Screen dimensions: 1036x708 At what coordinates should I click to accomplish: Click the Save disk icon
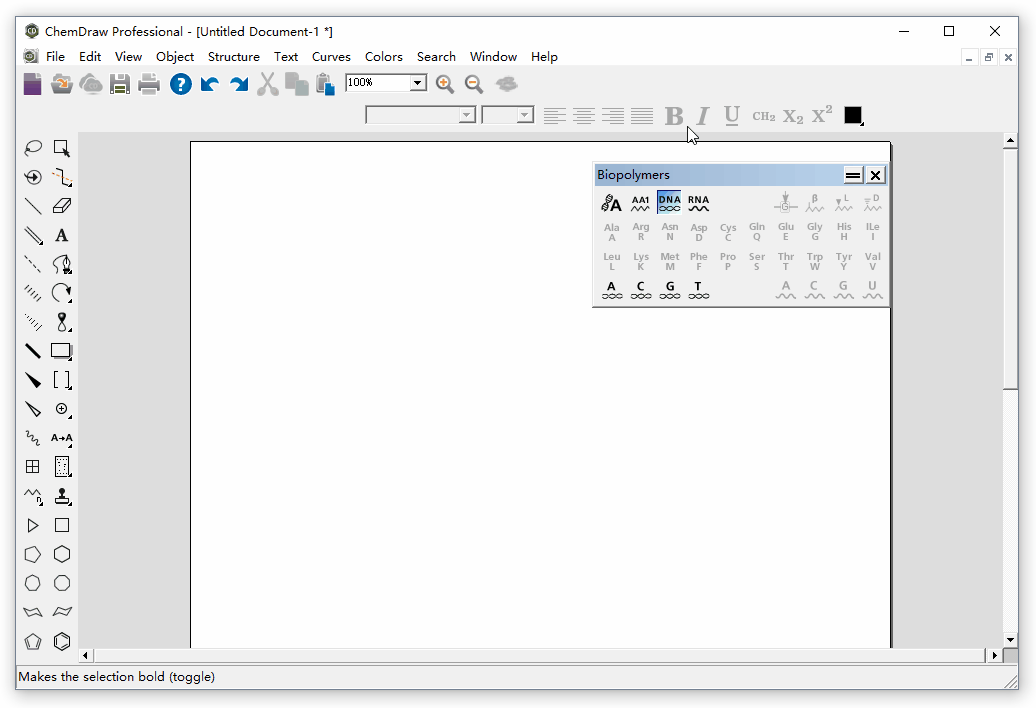pos(120,84)
